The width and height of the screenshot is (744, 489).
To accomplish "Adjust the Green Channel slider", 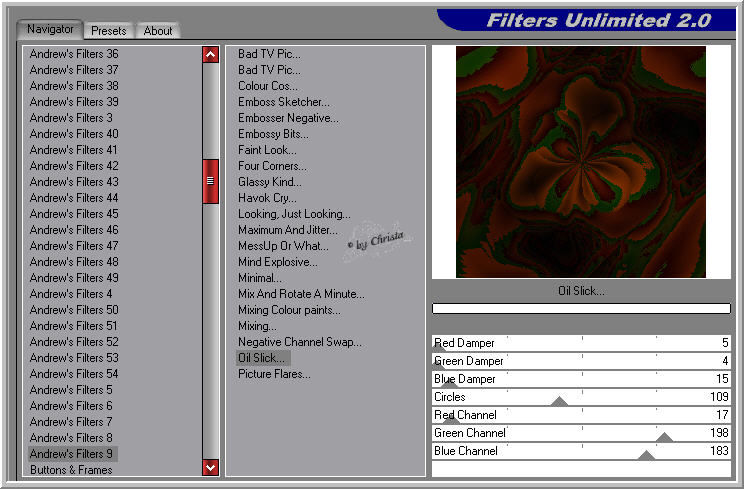I will coord(581,433).
